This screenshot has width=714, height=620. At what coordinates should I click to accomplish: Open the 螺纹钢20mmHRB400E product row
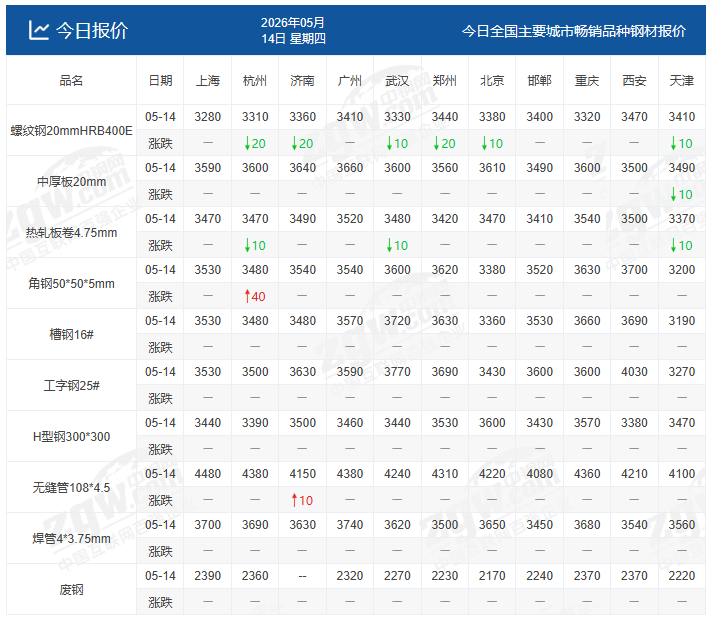coord(71,131)
